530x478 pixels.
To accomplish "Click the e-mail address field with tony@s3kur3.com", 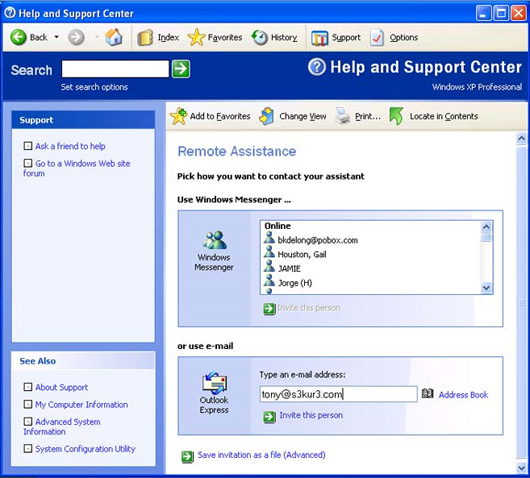I will pyautogui.click(x=338, y=394).
